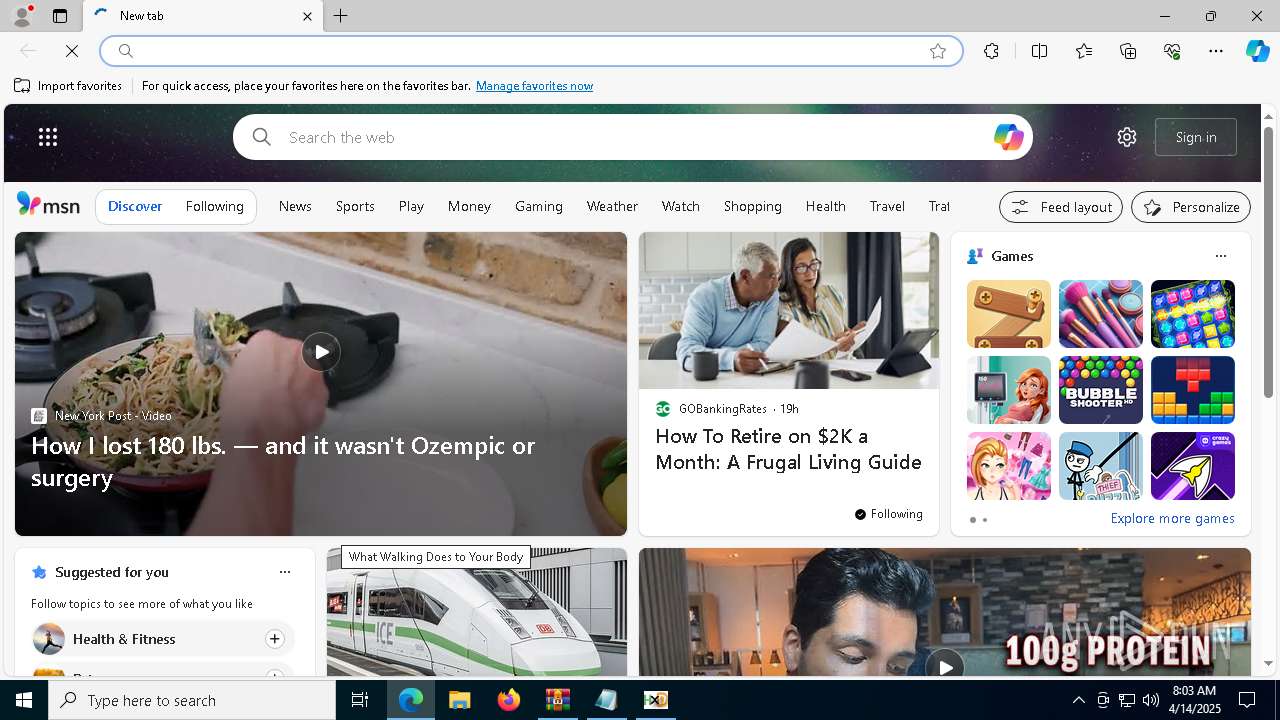Play the 180 lbs weight loss video
Viewport: 1280px width, 720px height.
(321, 352)
